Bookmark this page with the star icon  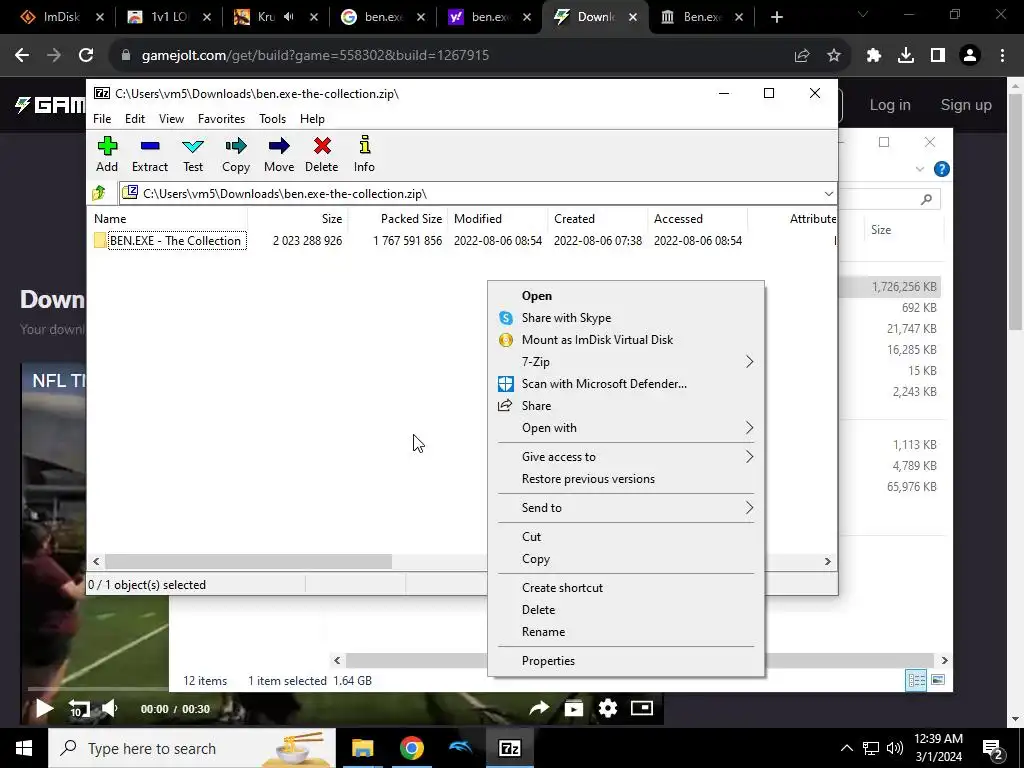point(834,56)
